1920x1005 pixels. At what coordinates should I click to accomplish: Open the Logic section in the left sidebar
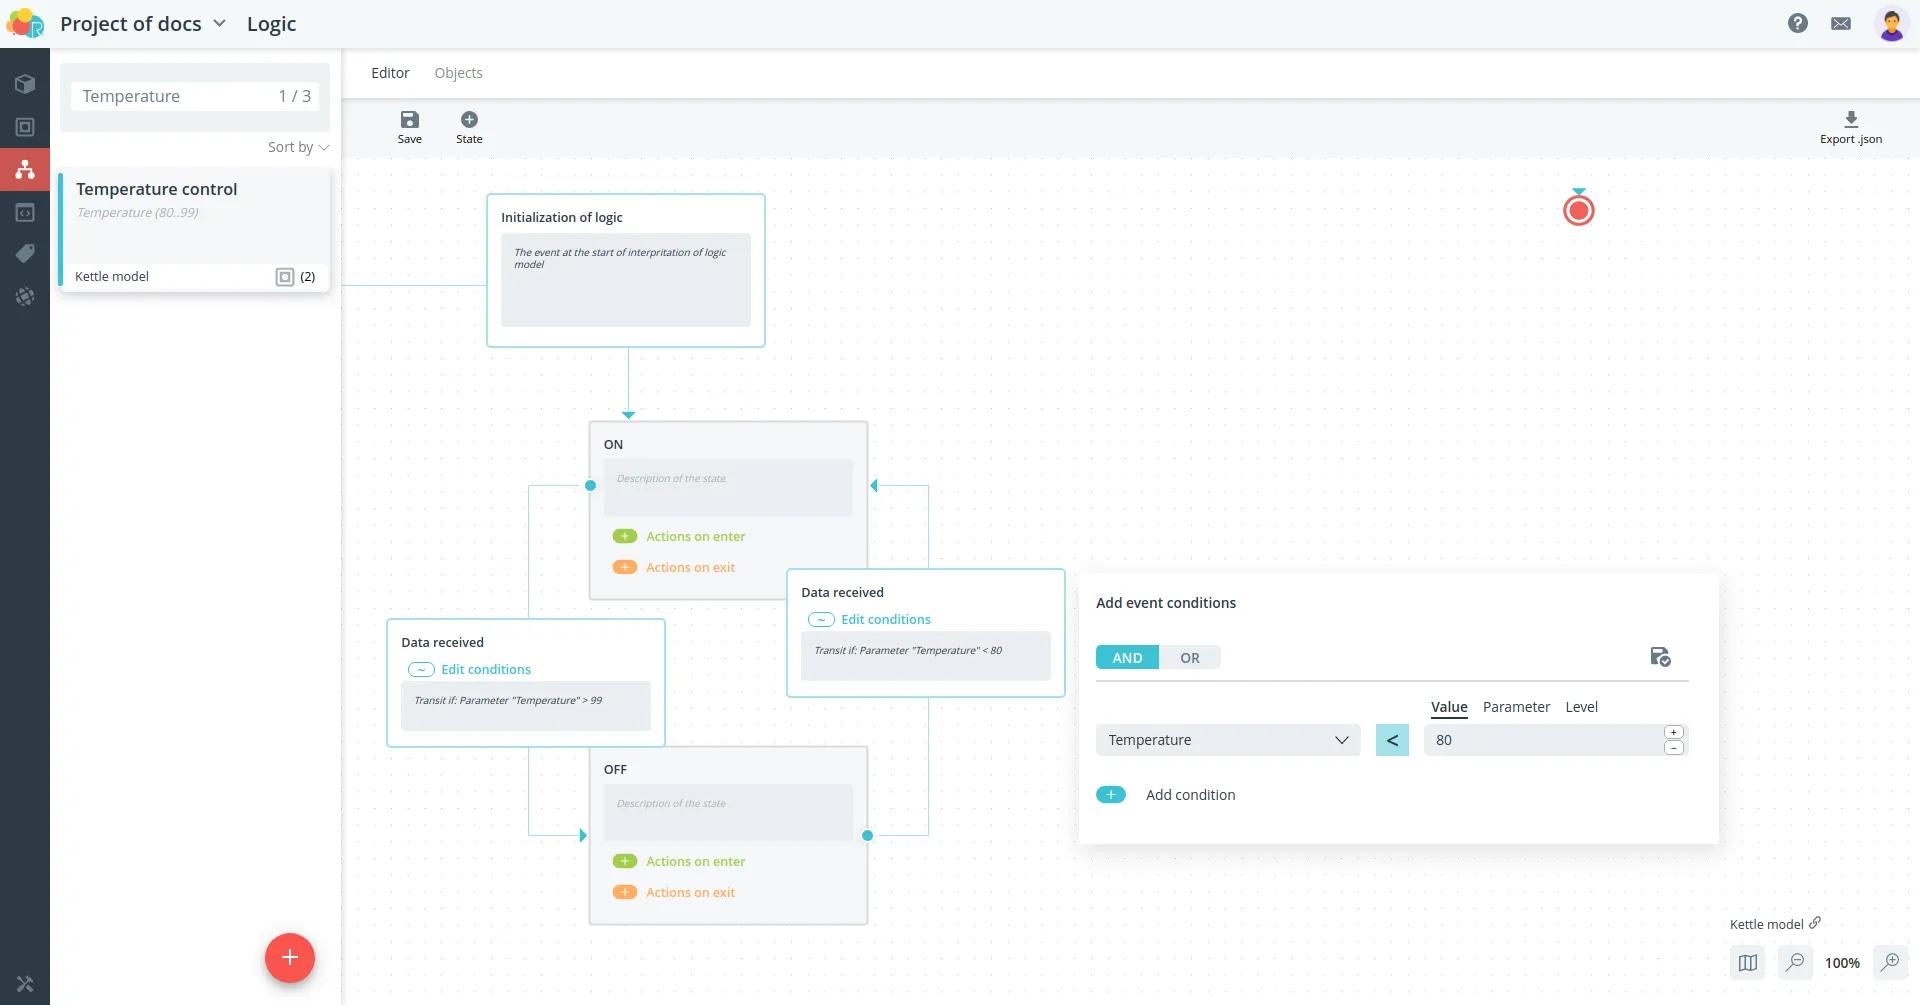pos(25,169)
